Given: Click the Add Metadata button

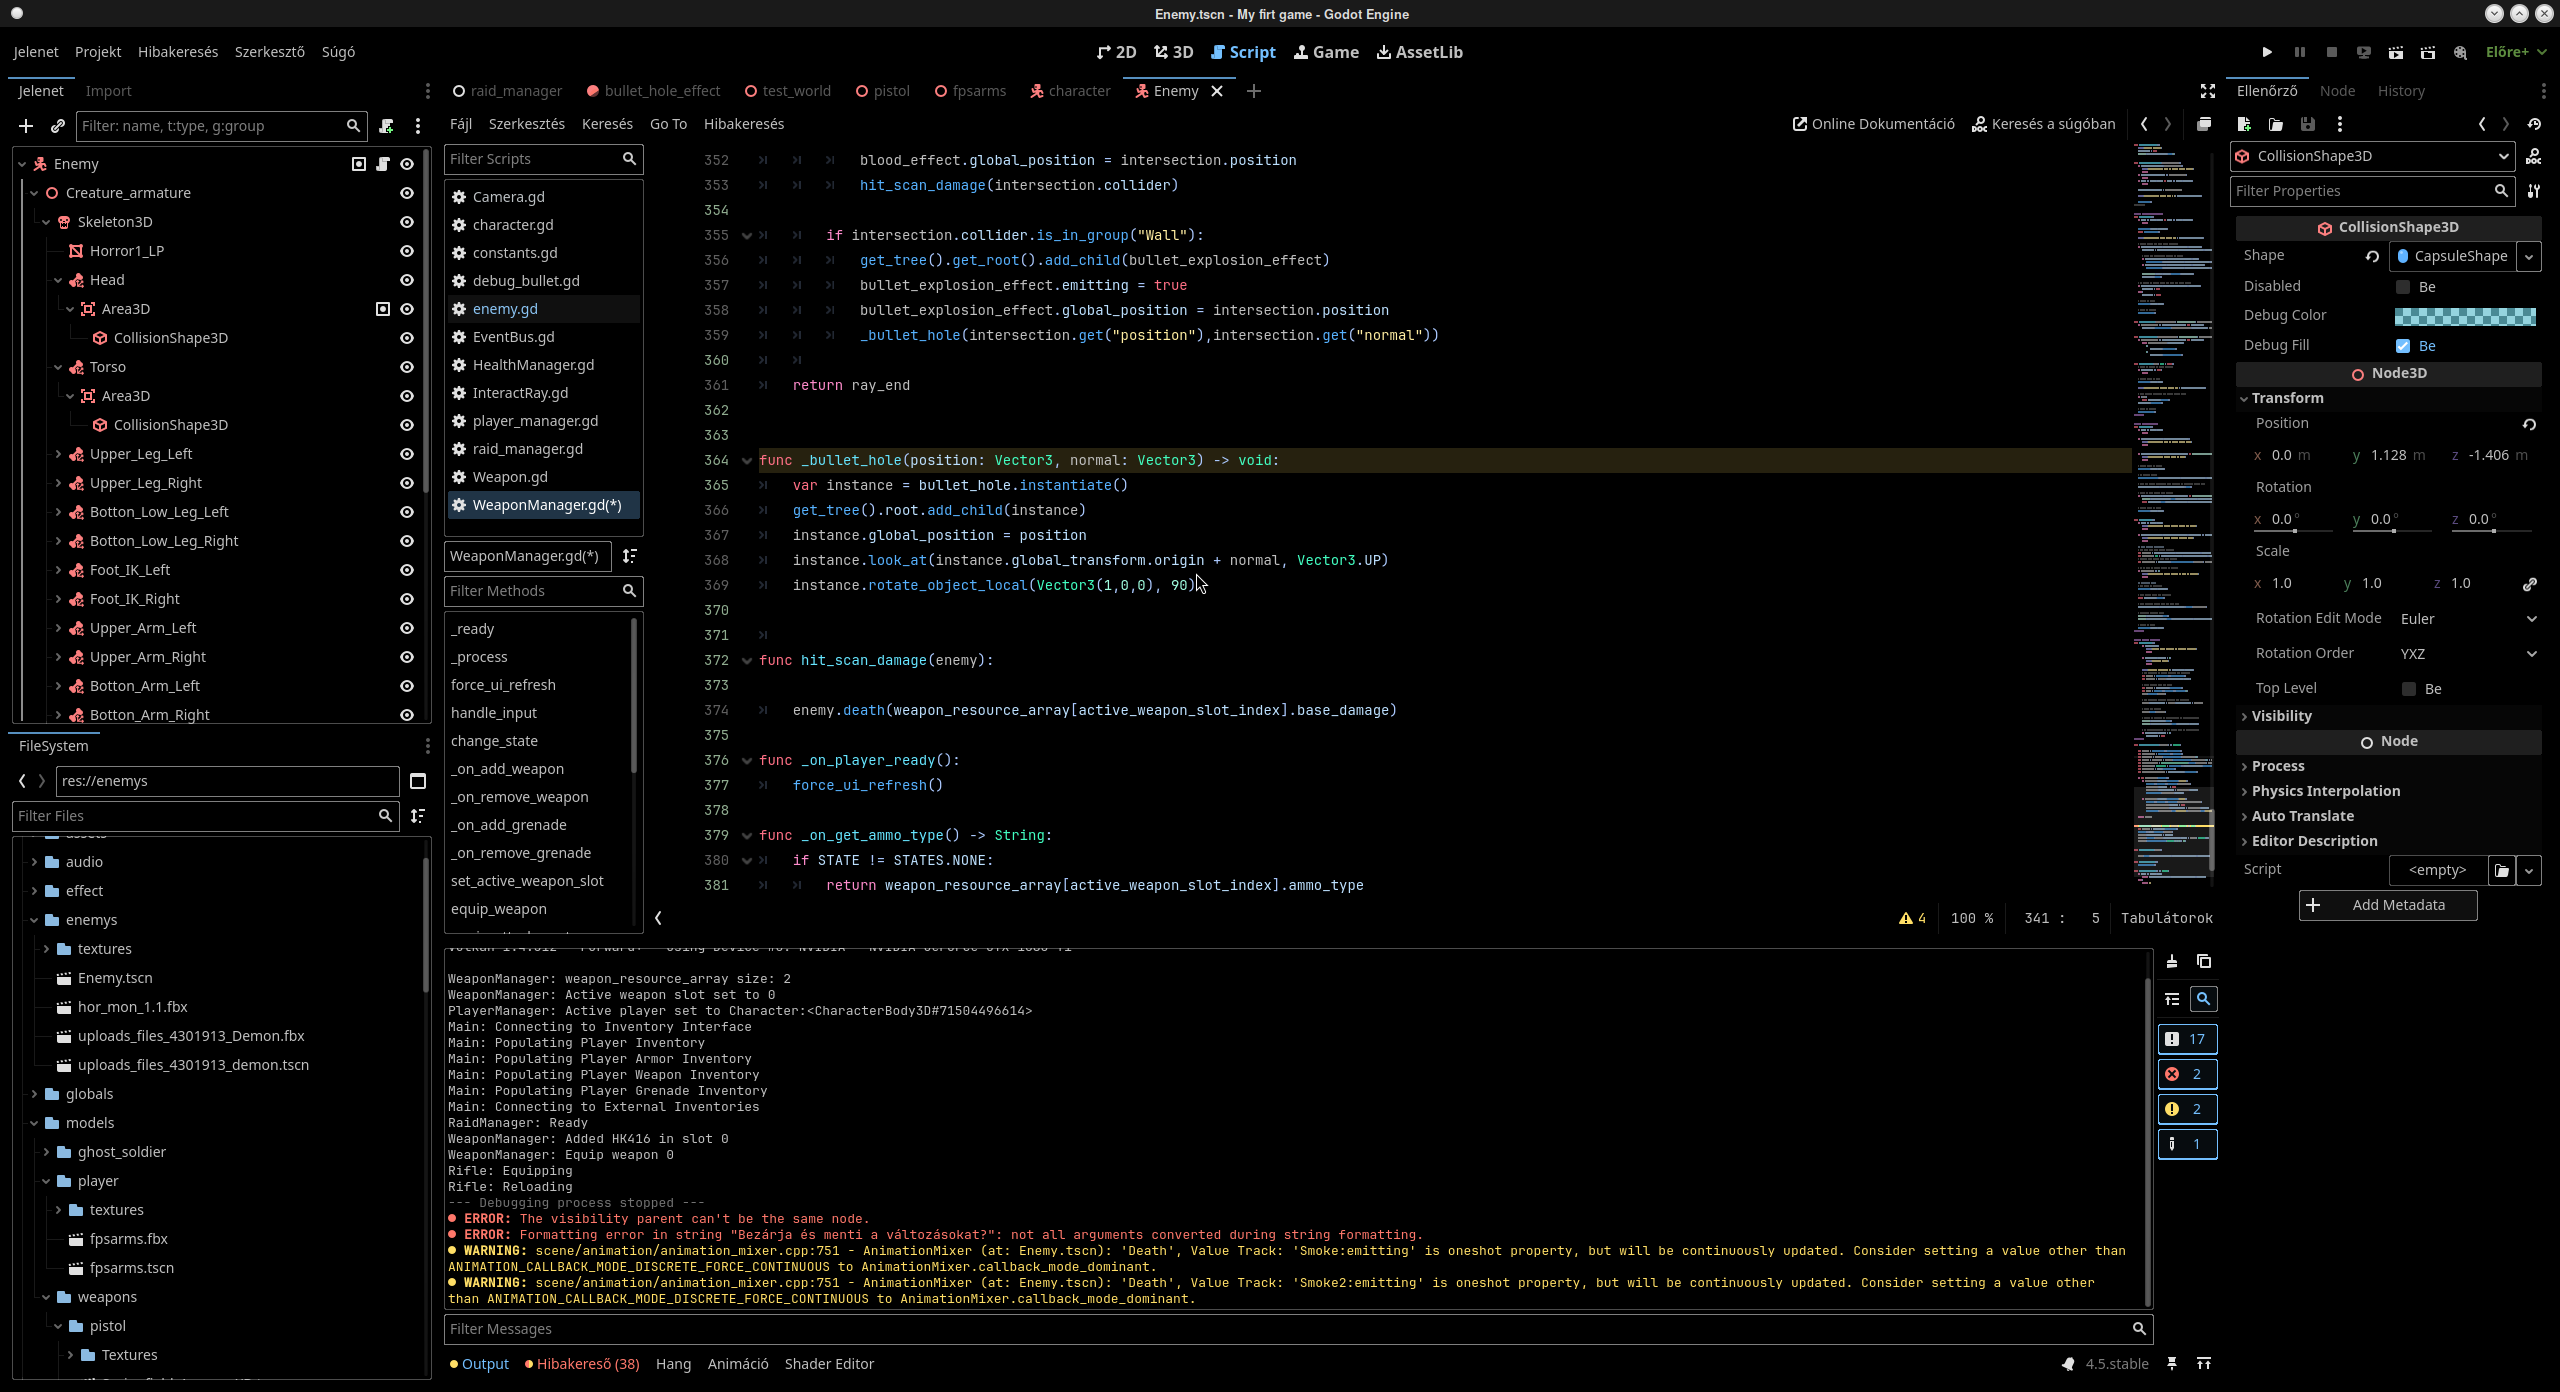Looking at the screenshot, I should tap(2387, 905).
